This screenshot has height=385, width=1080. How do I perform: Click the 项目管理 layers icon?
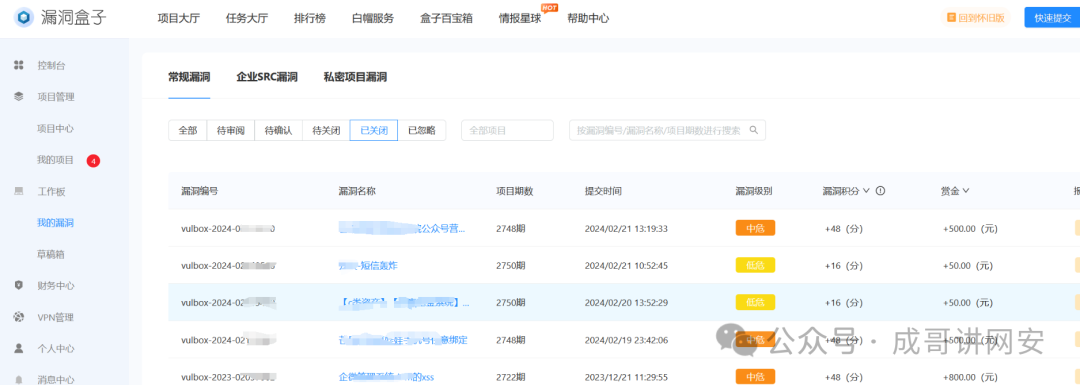(19, 97)
